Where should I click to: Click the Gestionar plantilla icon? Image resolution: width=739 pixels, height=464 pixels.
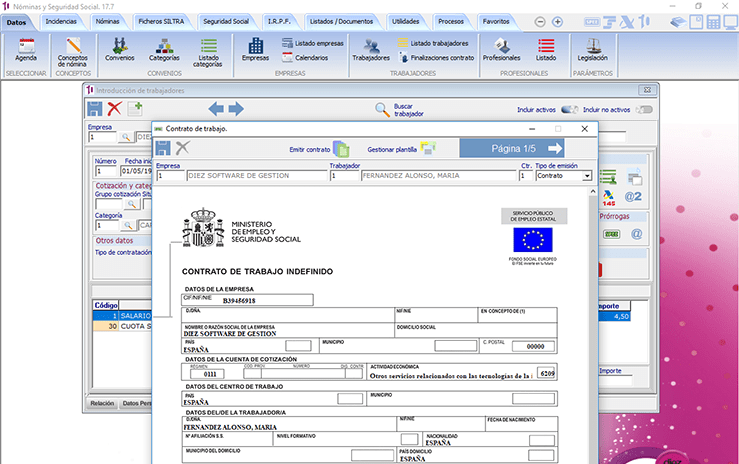(x=428, y=148)
